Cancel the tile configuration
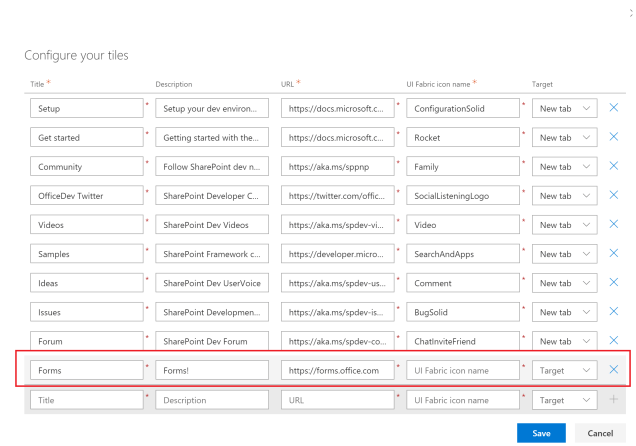Screen dimensions: 636x446 [600, 432]
